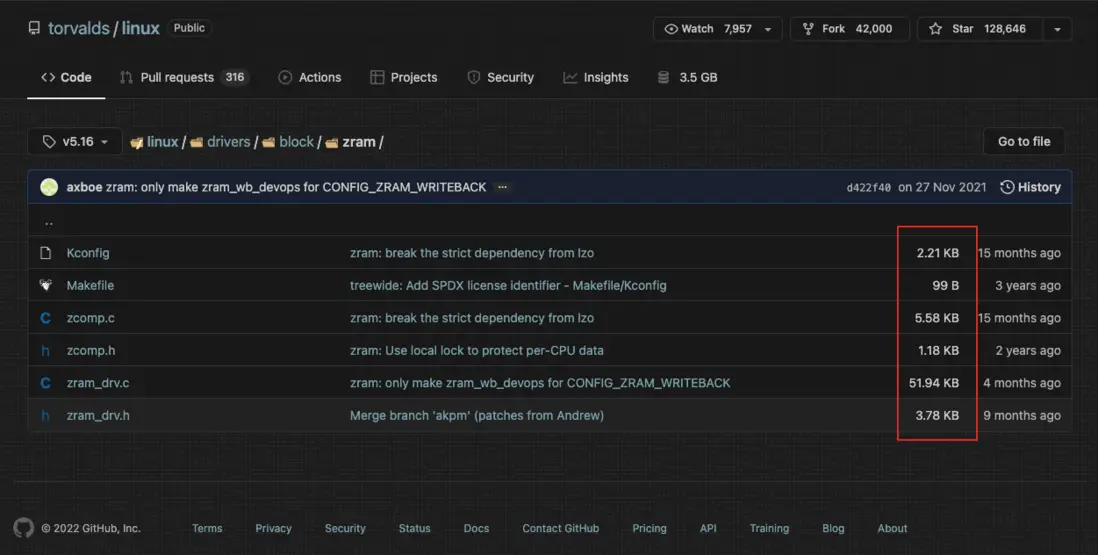The image size is (1098, 555).
Task: Open the zcomp.h file
Action: [x=91, y=351]
